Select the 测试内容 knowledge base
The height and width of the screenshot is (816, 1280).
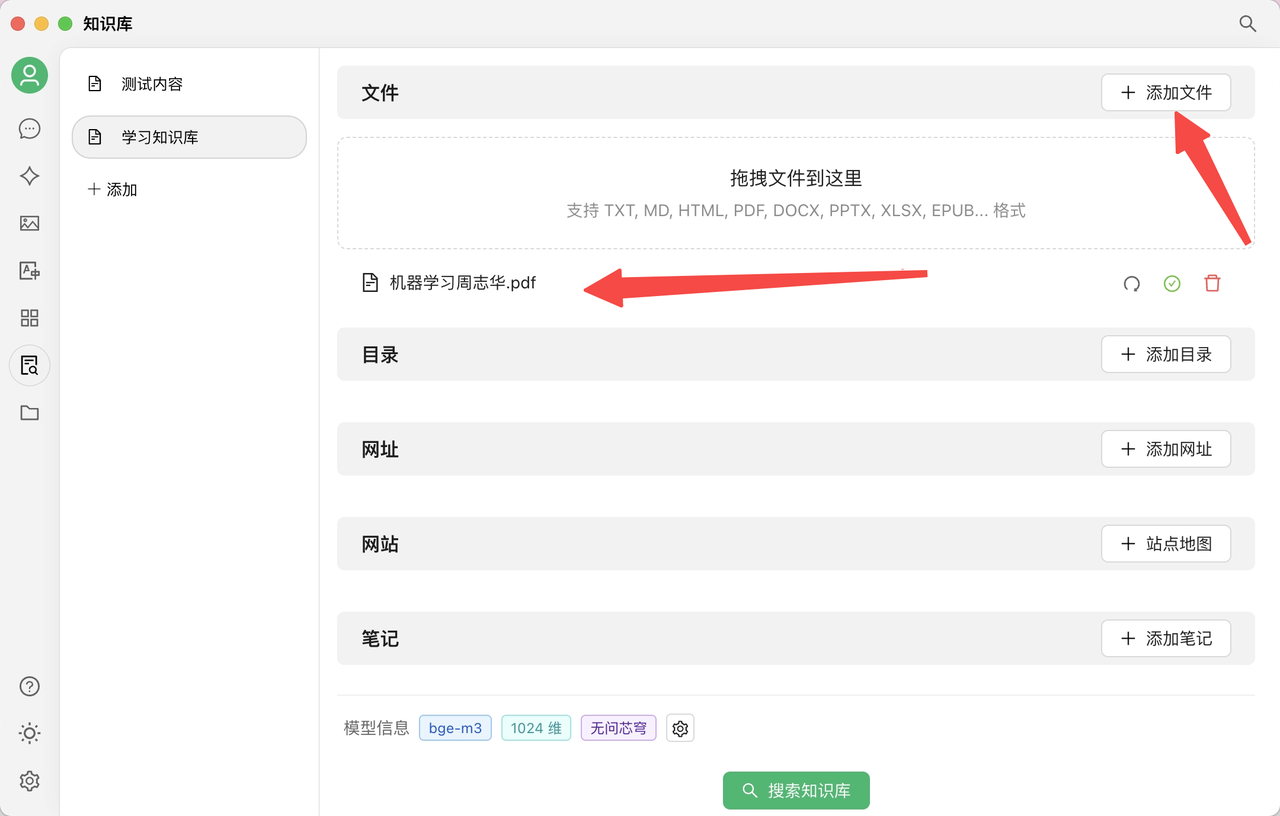[152, 84]
